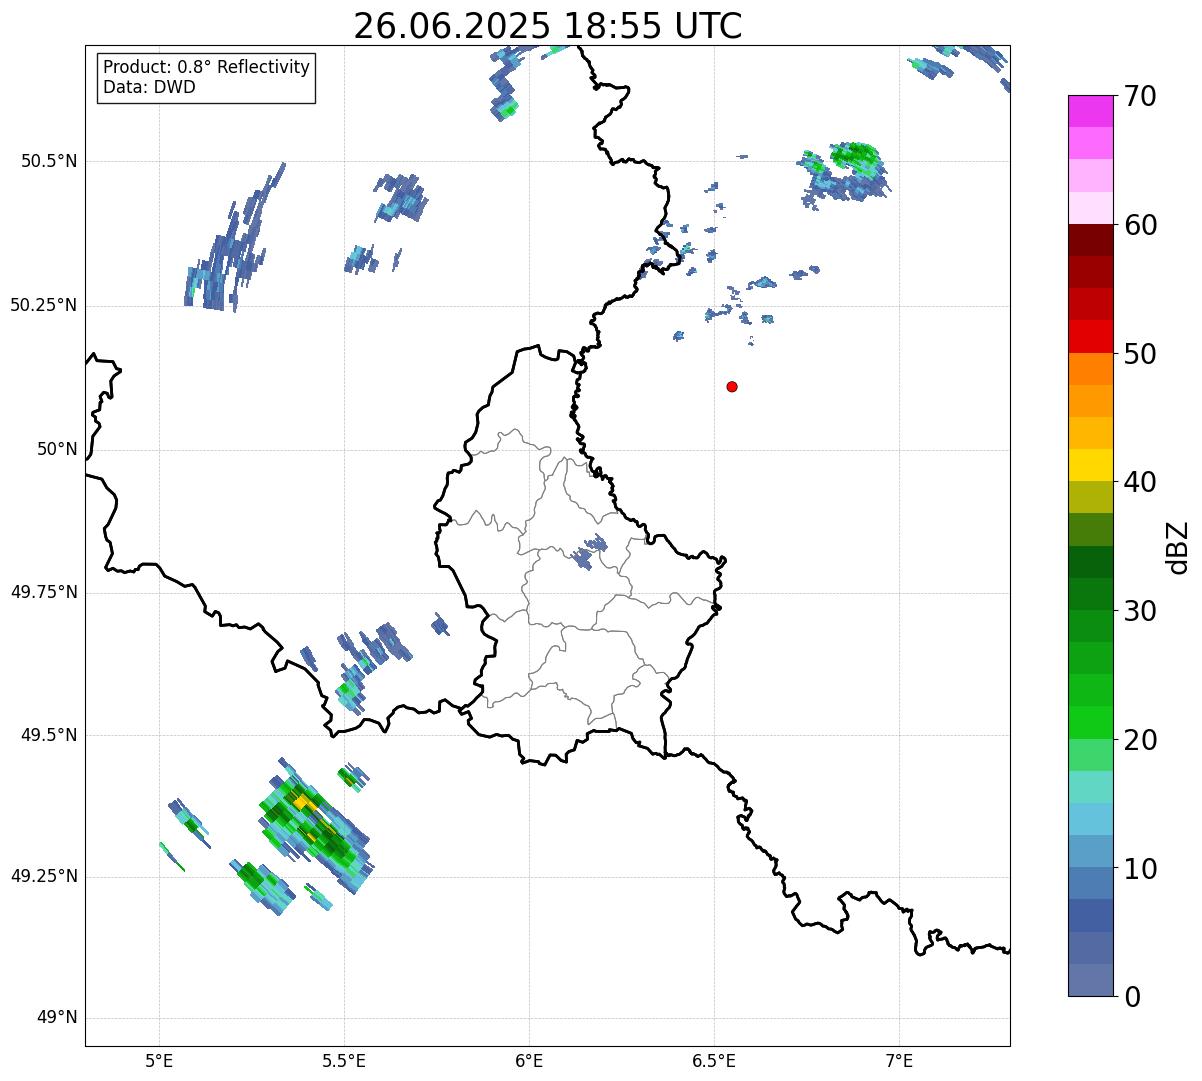
Task: Click the dBZ colorbar axis label
Action: click(x=1178, y=547)
